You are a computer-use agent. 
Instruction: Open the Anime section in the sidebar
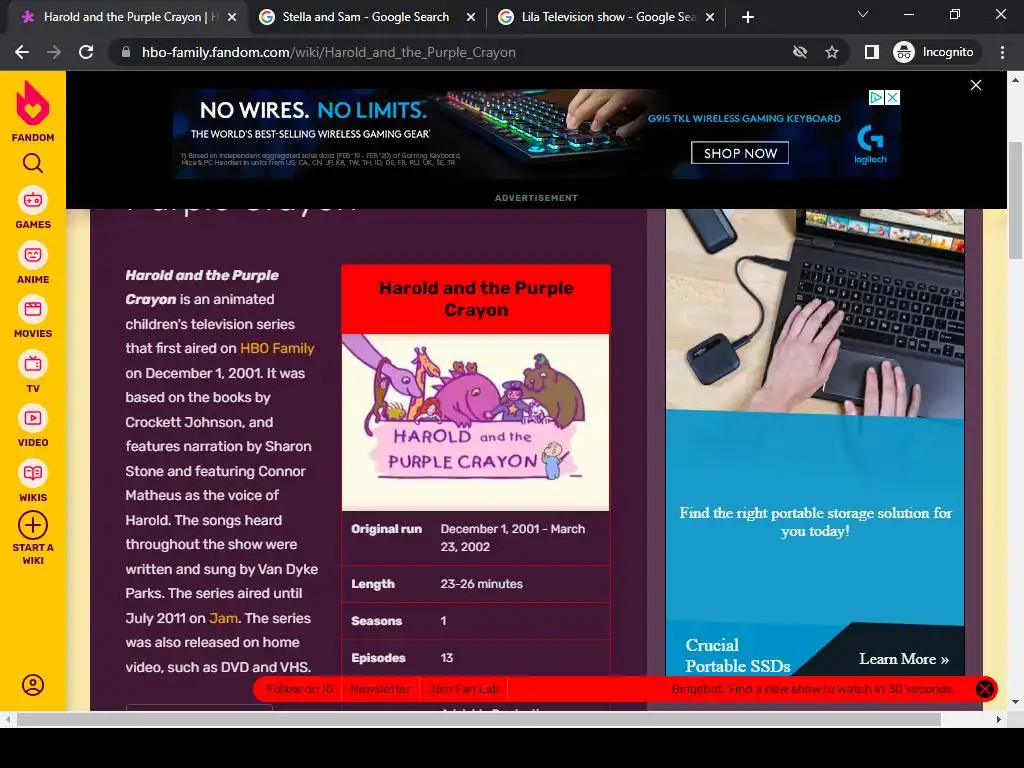tap(33, 264)
